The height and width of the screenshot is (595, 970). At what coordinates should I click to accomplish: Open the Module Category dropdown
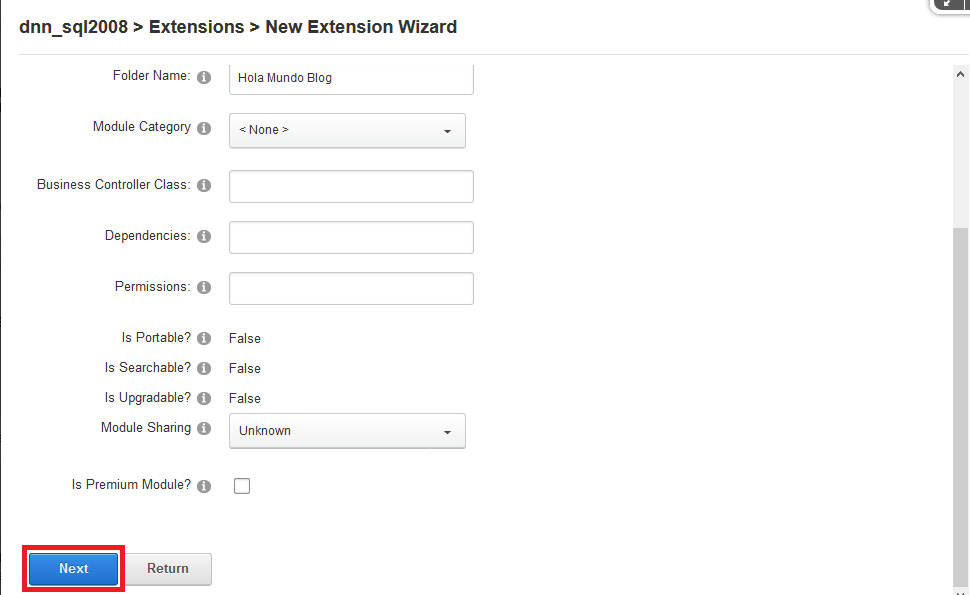(347, 131)
